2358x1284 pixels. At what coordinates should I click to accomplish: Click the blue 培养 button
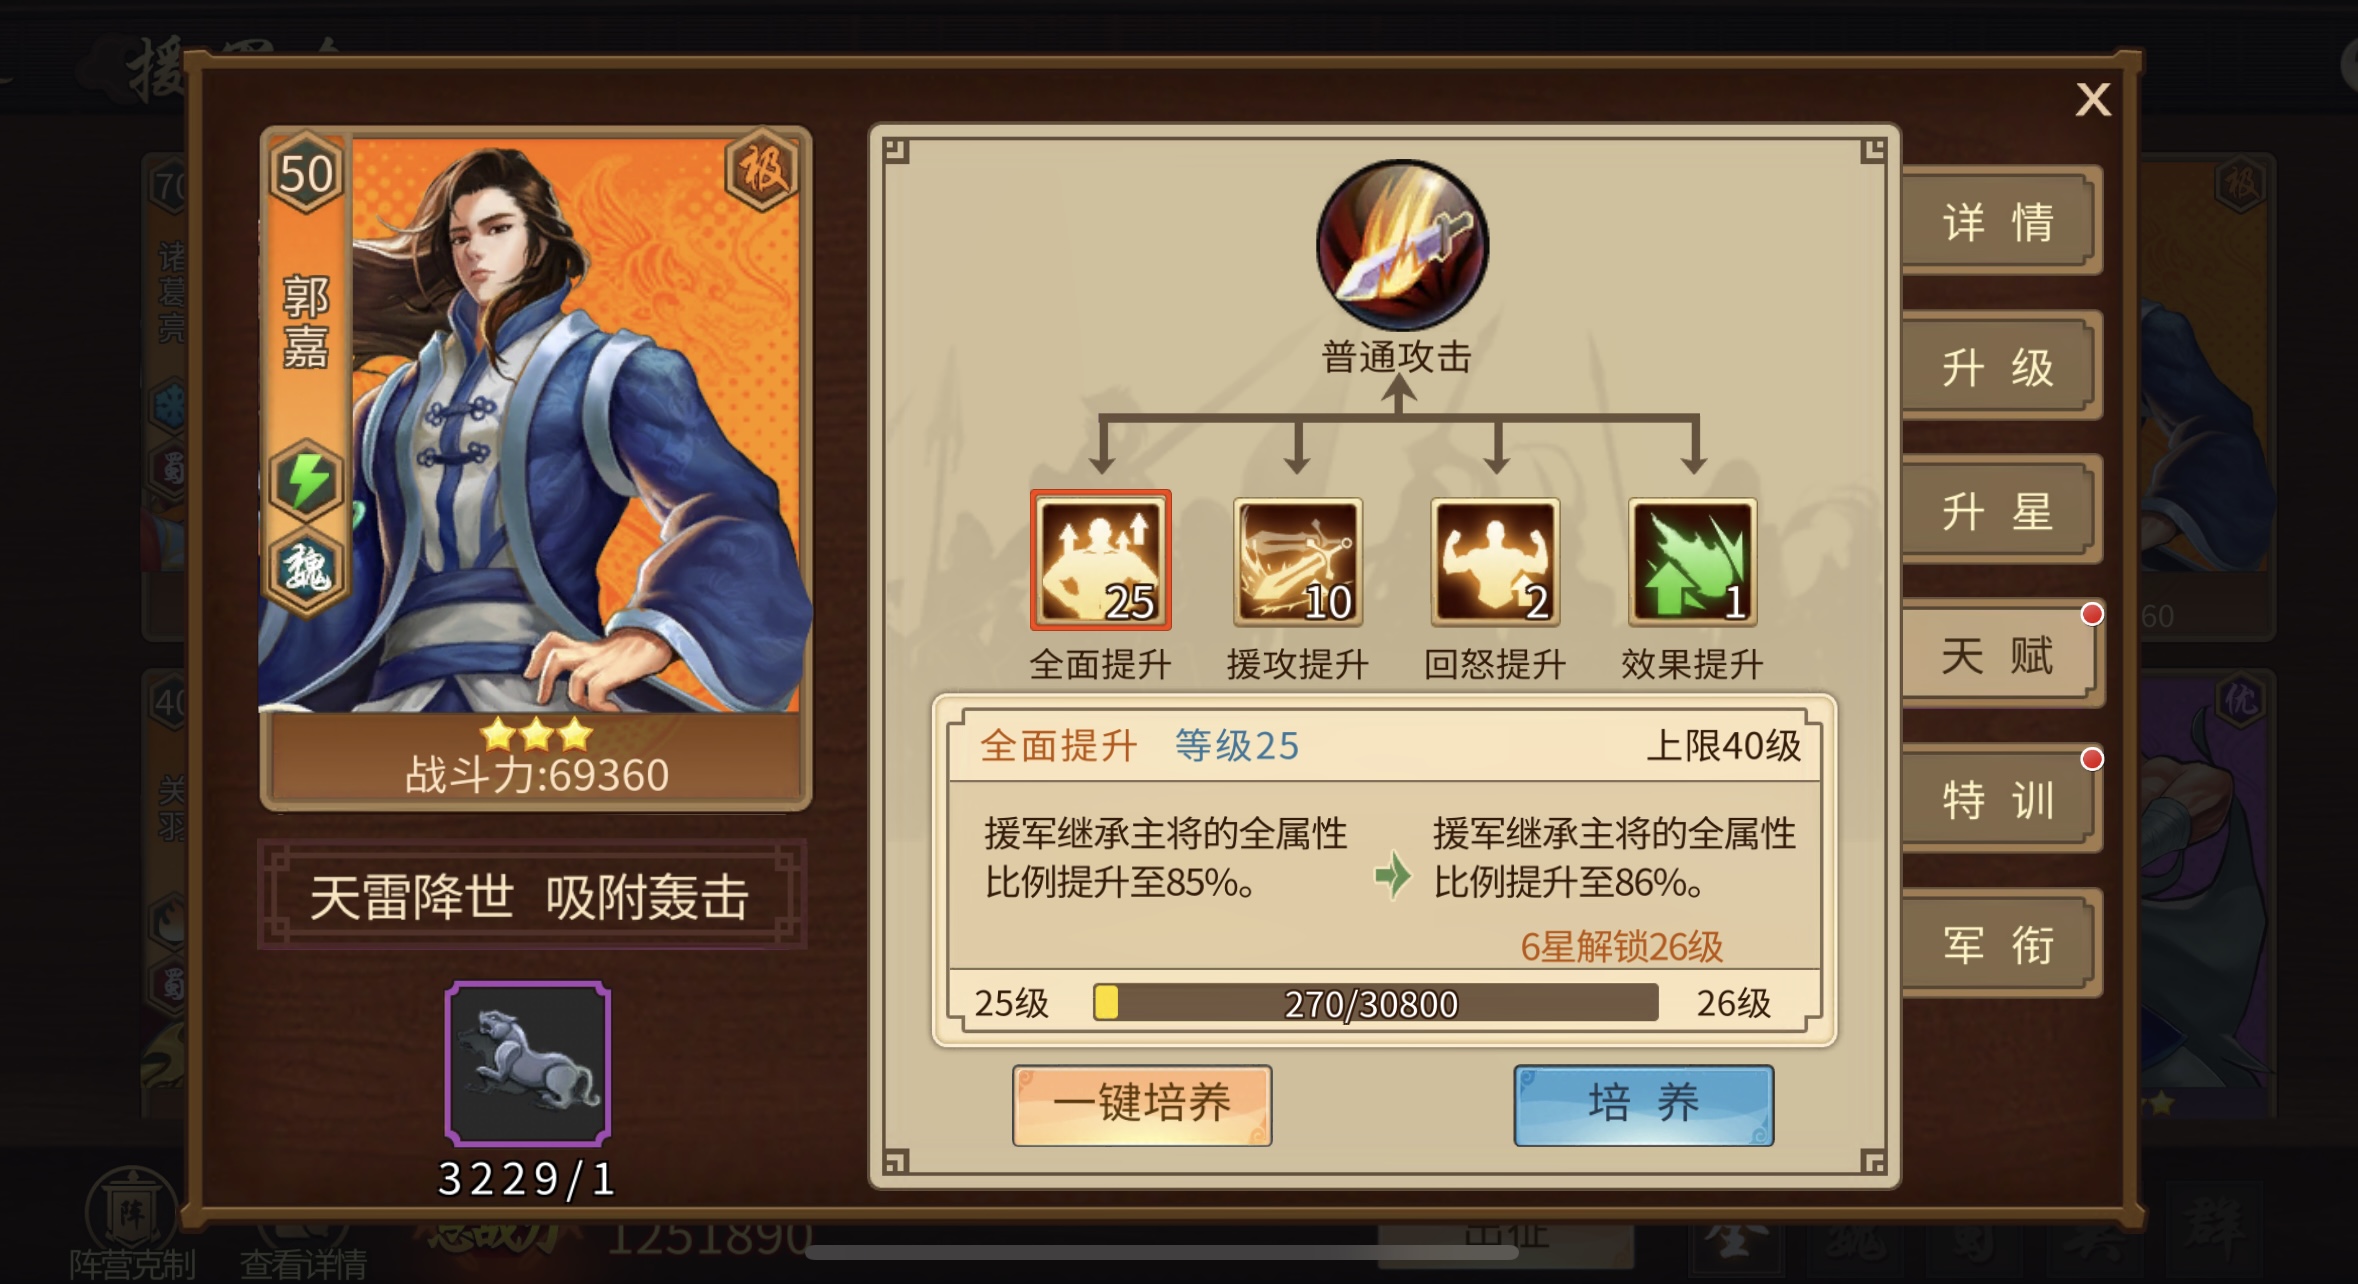click(1644, 1104)
